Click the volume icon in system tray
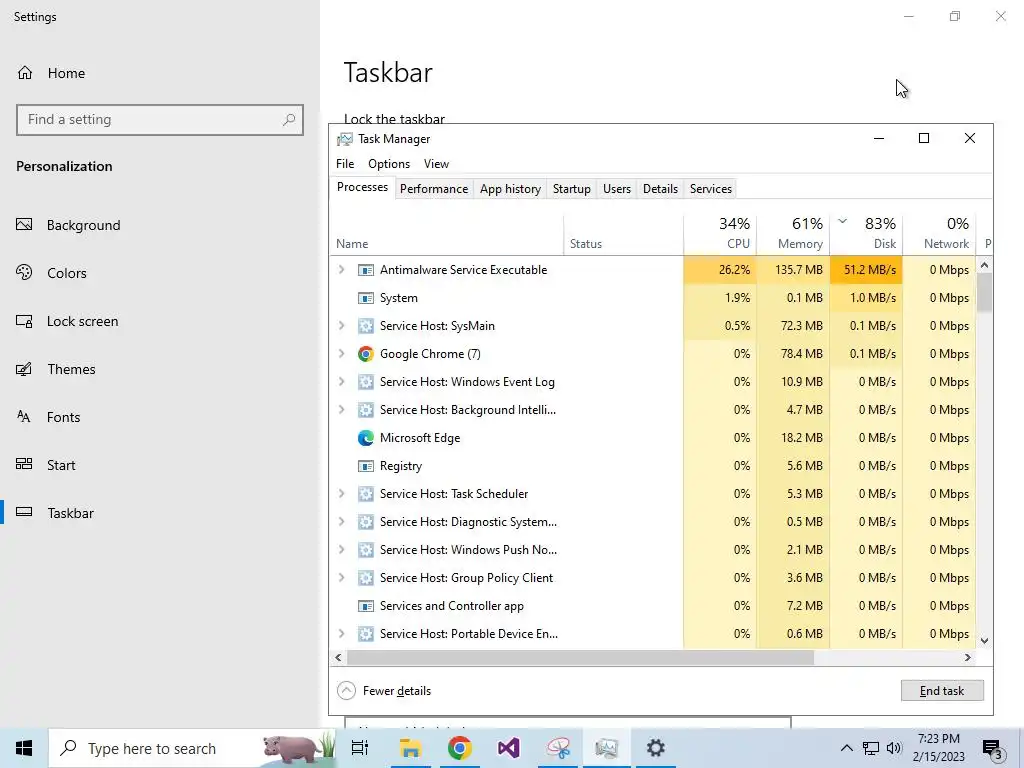Screen dimensions: 1024x768 coord(894,748)
